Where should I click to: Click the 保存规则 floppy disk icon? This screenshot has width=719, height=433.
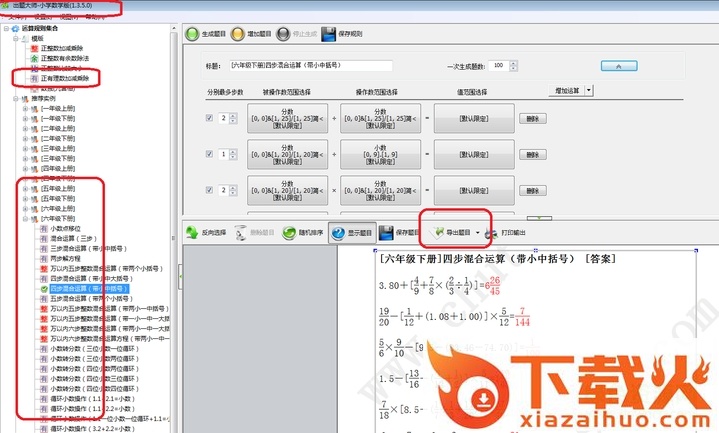click(328, 34)
